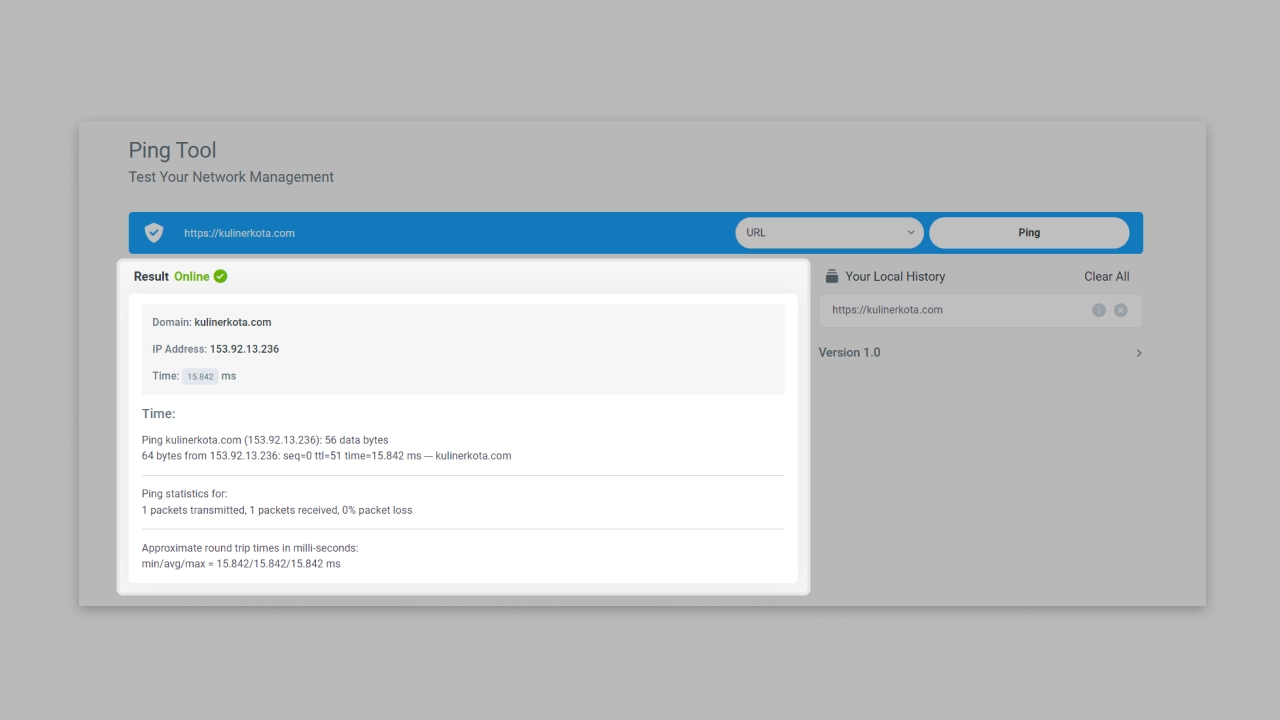Click the min/avg/max round trip line
The width and height of the screenshot is (1280, 720).
241,564
